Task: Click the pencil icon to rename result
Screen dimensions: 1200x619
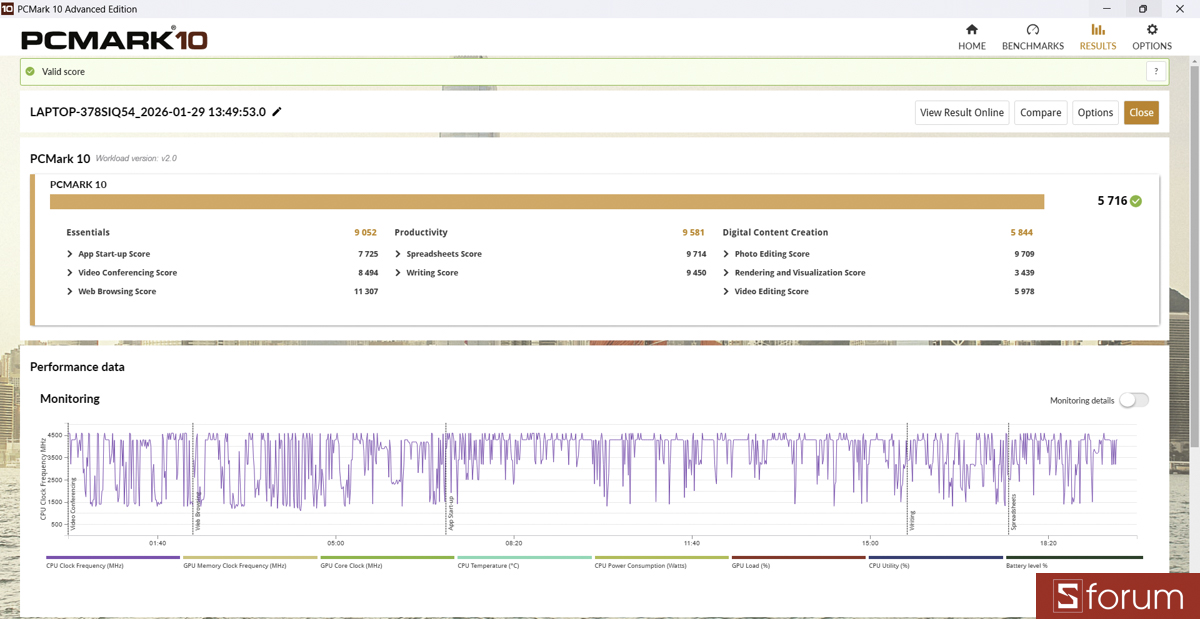Action: 277,112
